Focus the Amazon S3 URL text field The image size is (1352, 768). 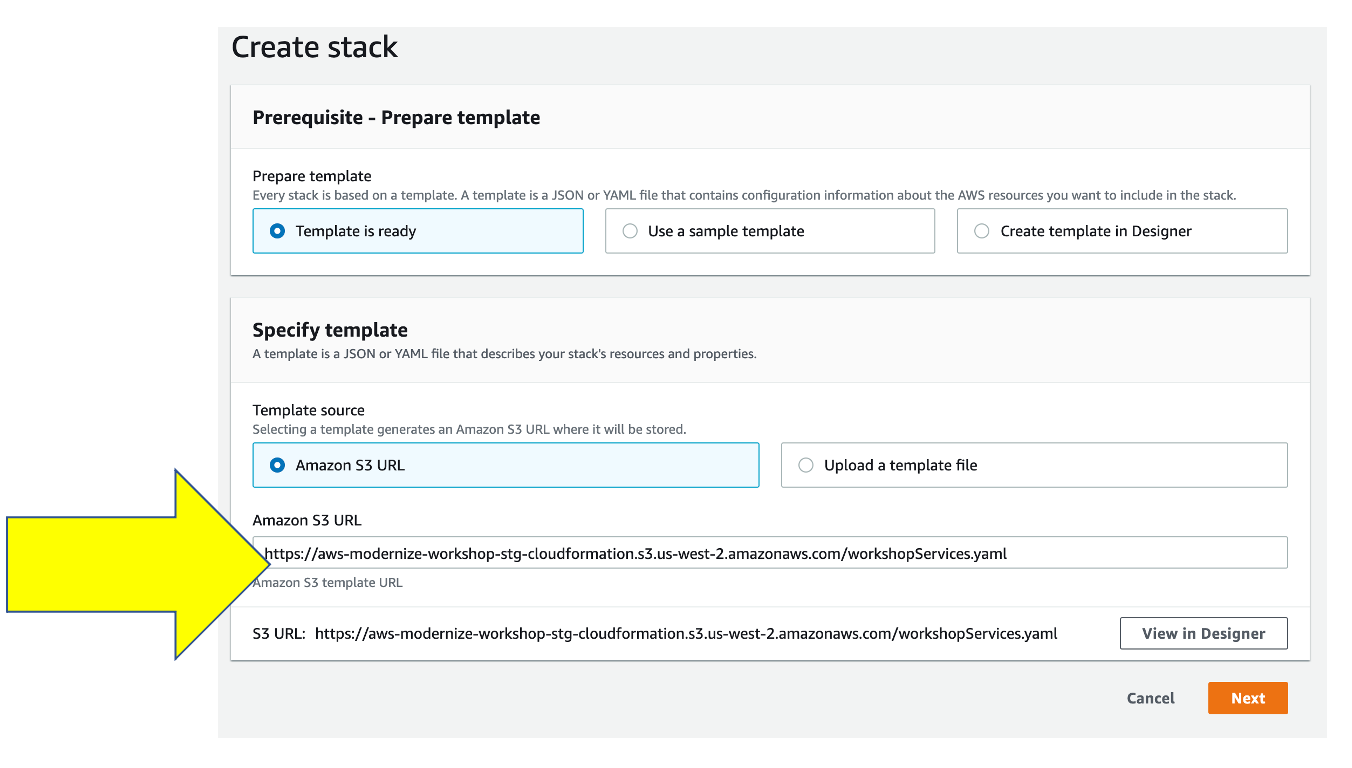(770, 553)
